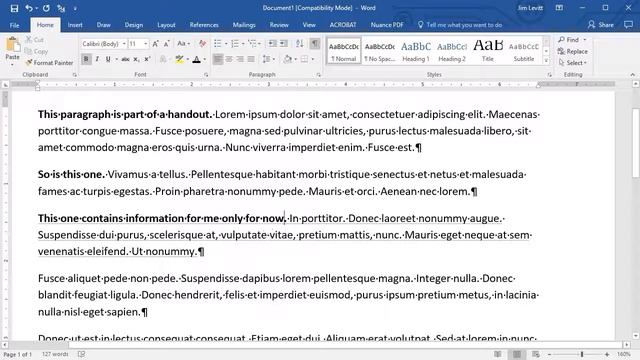The width and height of the screenshot is (640, 360).
Task: Toggle Align Left for the paragraph
Action: click(218, 60)
